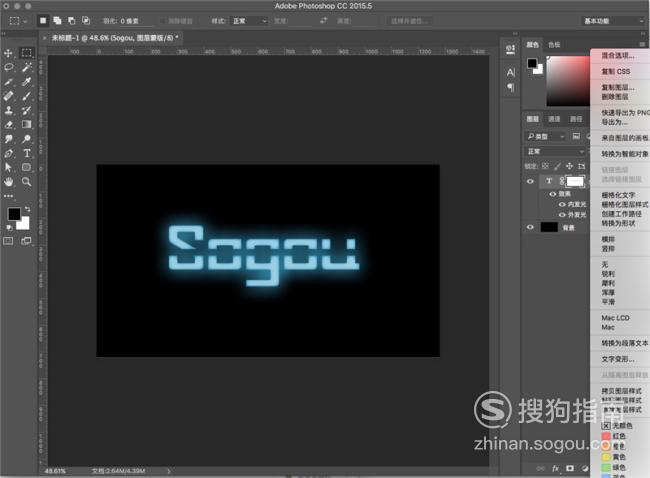
Task: Select the Healing Brush (bandage) tool
Action: (x=8, y=96)
